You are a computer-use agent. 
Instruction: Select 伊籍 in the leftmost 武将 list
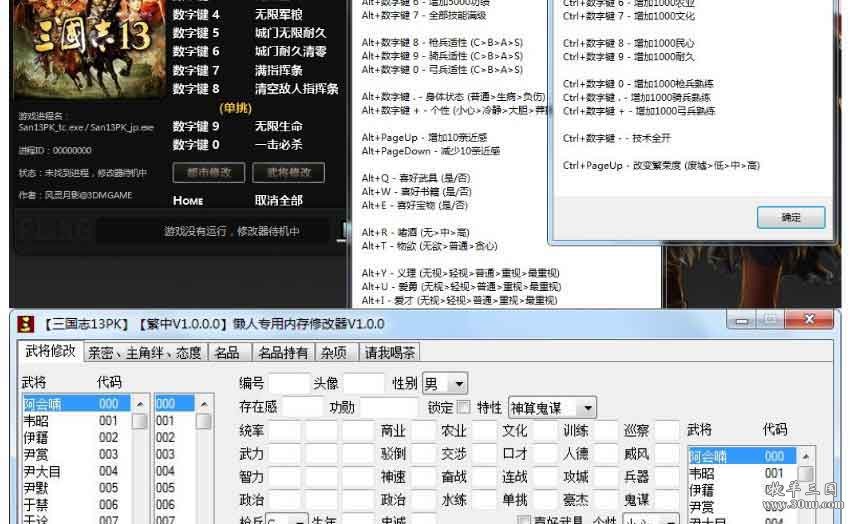click(36, 437)
